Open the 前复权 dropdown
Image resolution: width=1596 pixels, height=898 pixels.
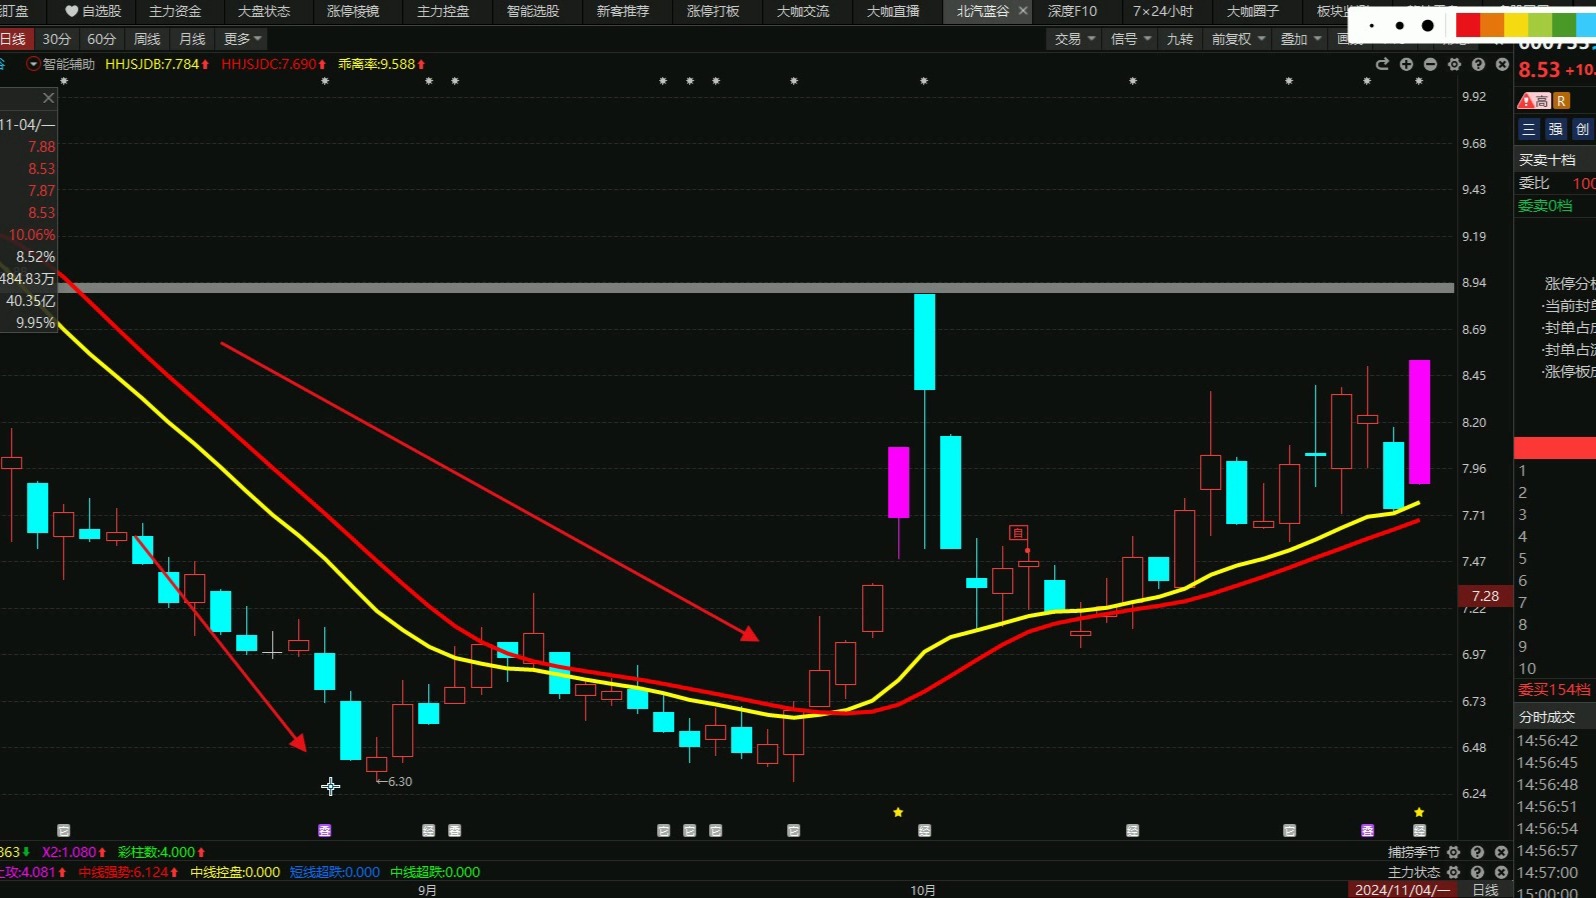[1238, 39]
